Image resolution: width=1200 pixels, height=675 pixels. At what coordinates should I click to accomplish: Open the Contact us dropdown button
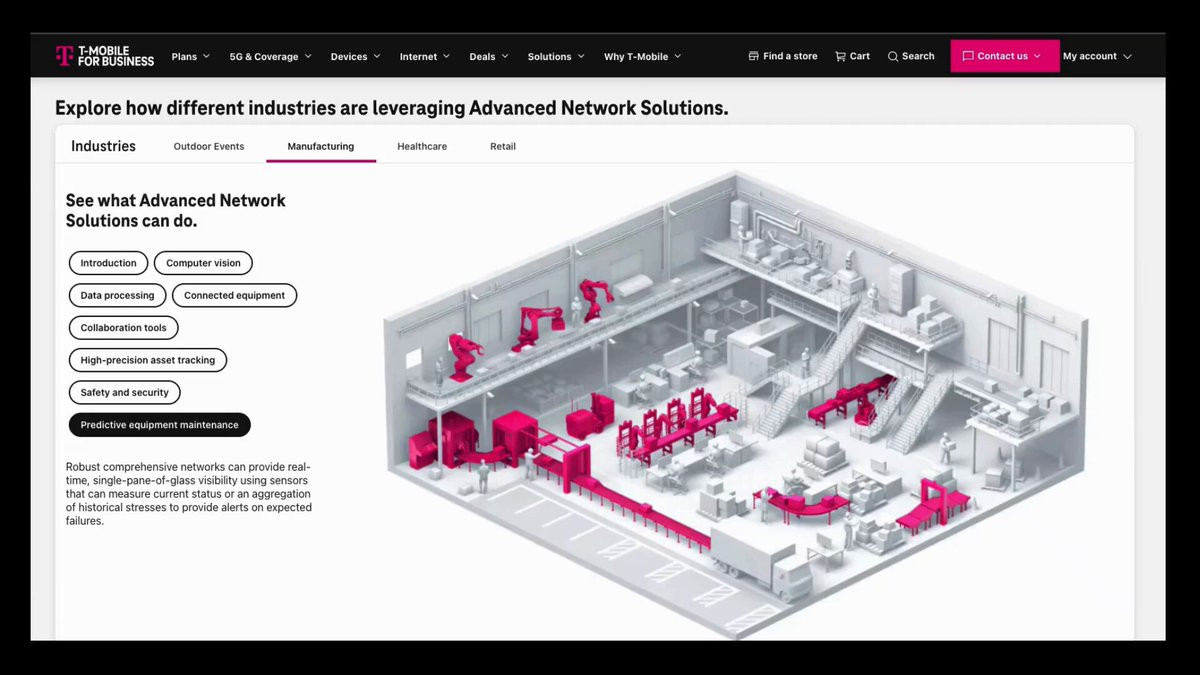tap(1005, 56)
